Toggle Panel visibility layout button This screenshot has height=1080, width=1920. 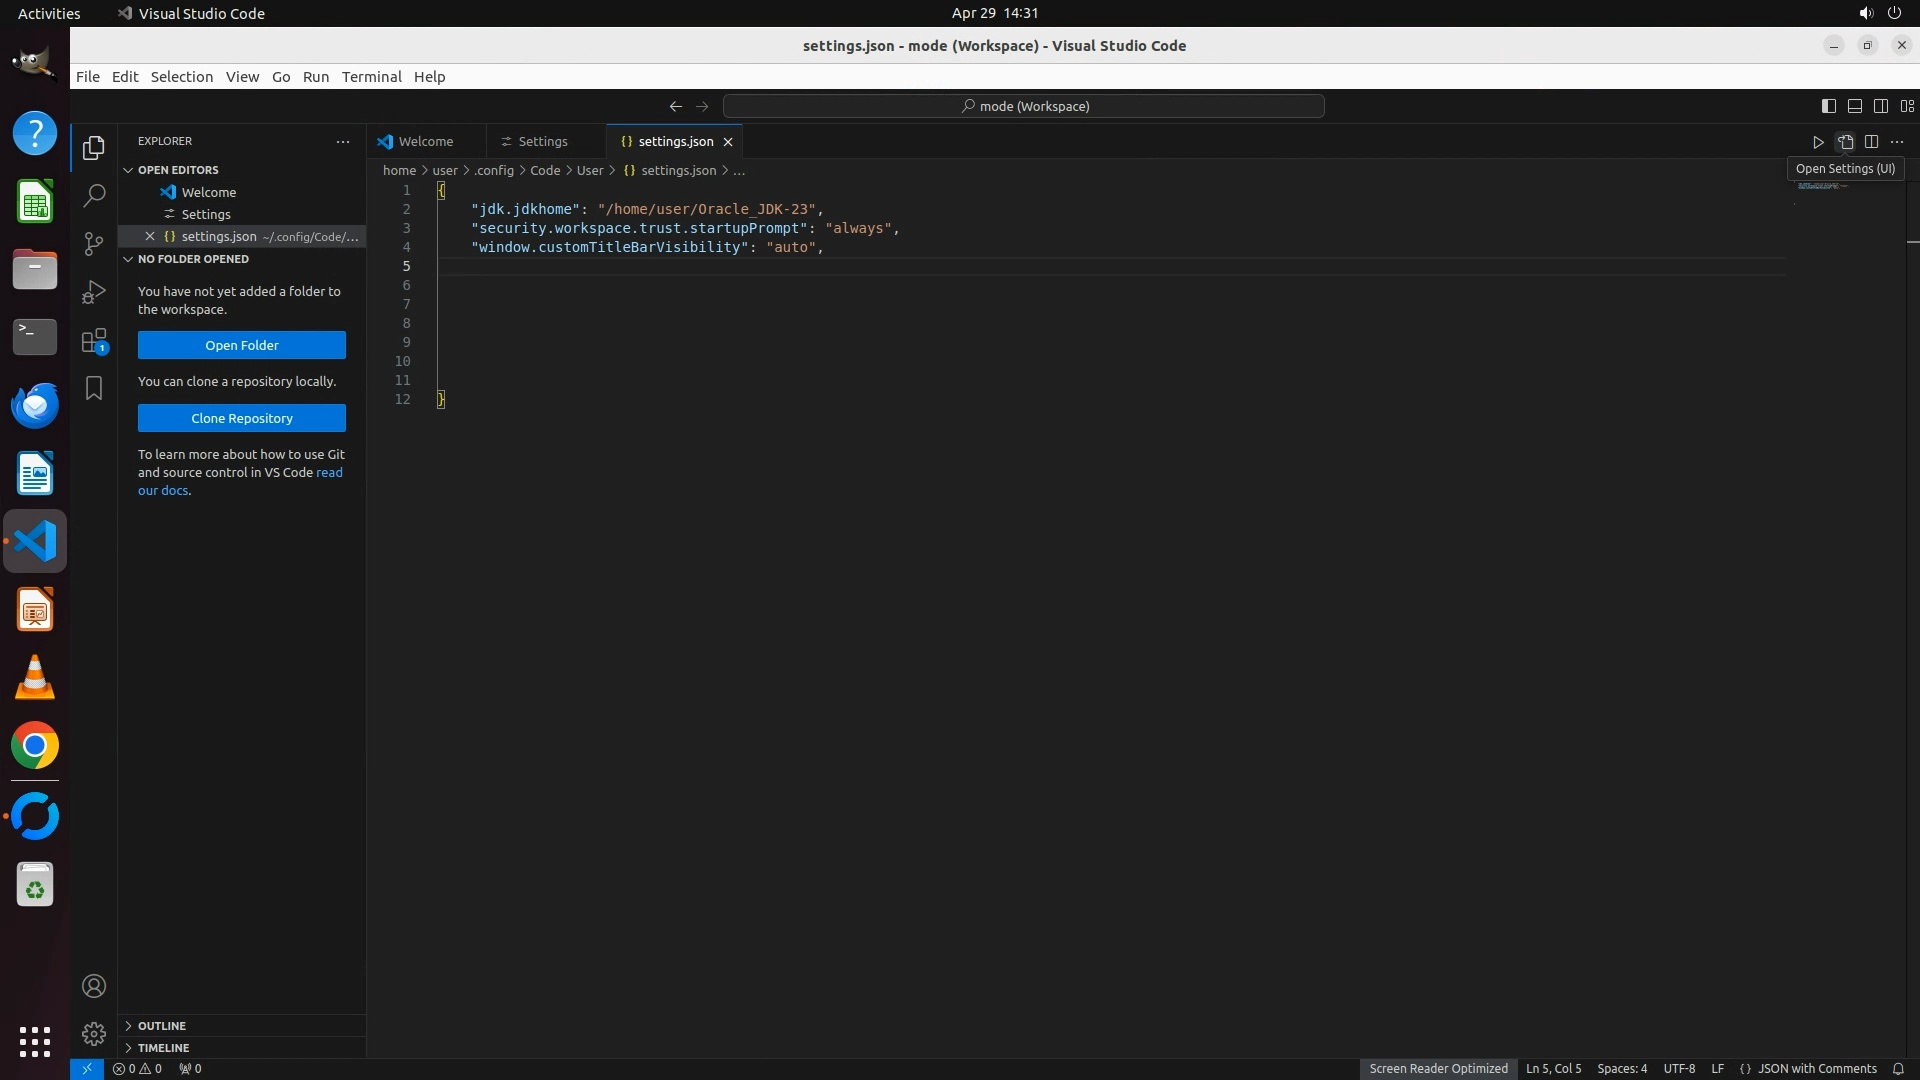1854,106
